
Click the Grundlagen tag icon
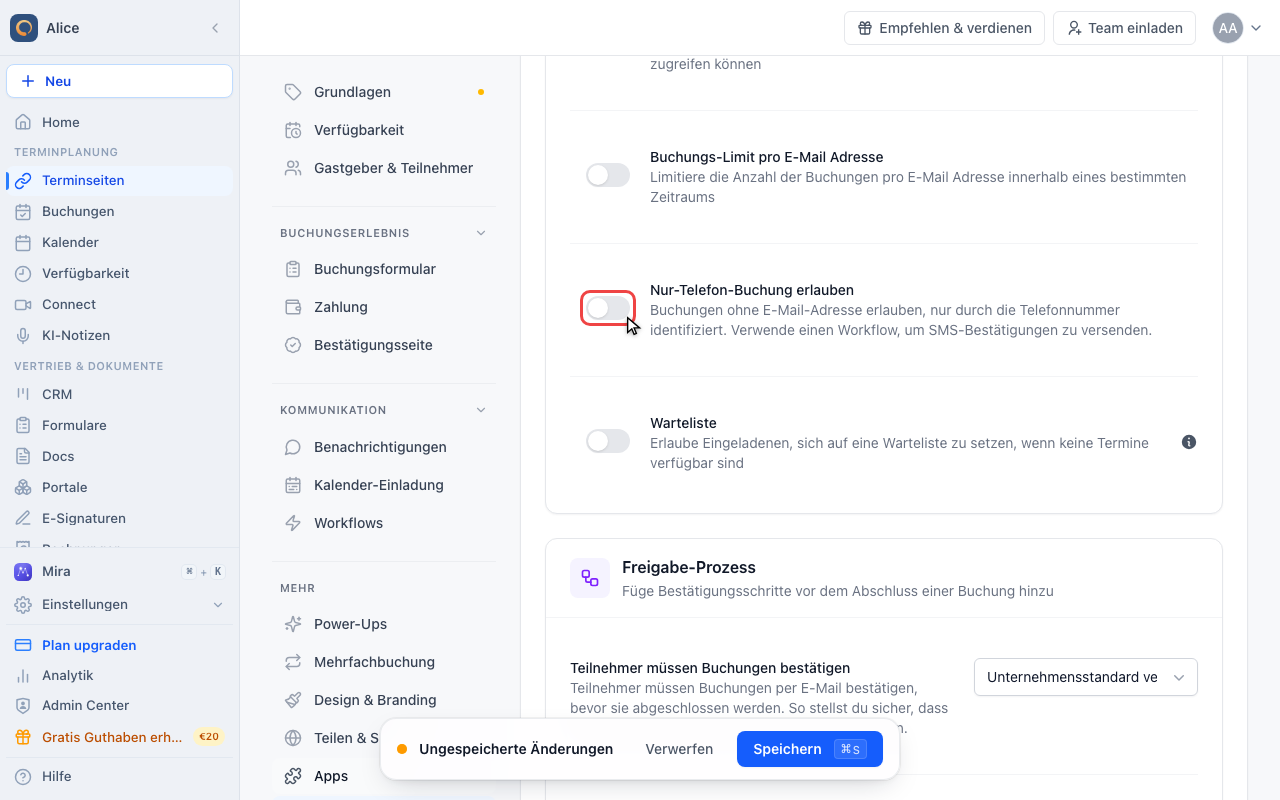pyautogui.click(x=293, y=92)
